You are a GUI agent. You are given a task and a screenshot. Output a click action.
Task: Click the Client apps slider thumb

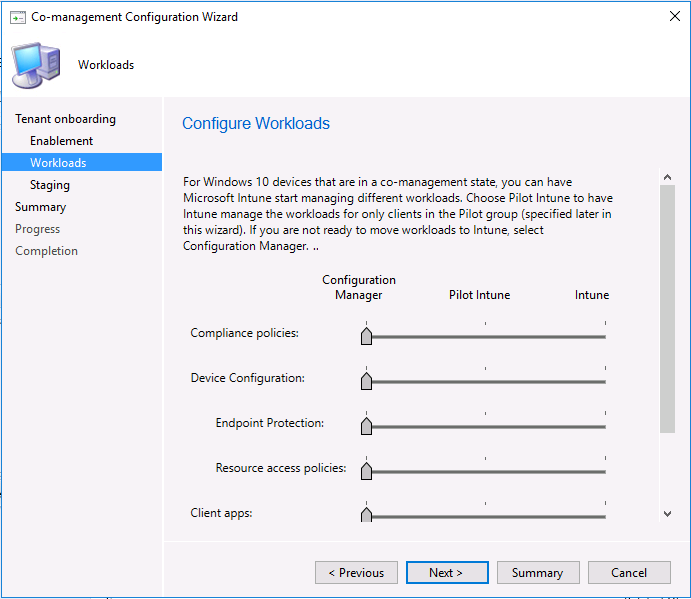click(366, 515)
